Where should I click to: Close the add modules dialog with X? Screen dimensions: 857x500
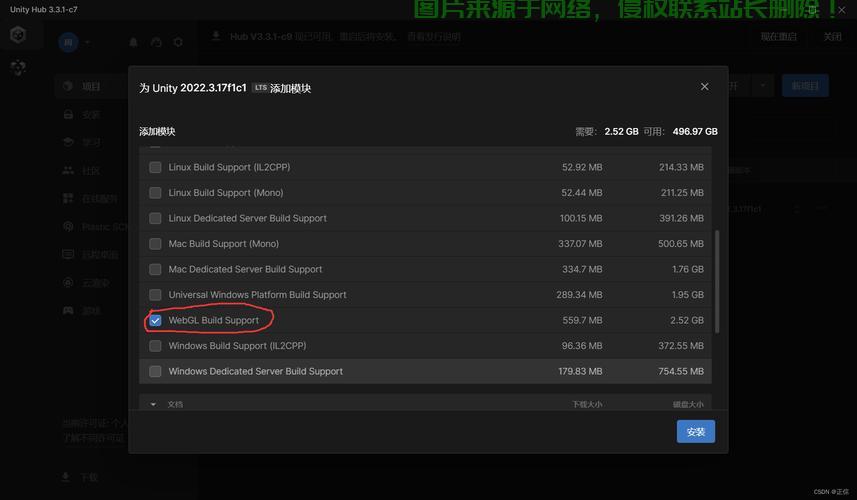[x=705, y=86]
